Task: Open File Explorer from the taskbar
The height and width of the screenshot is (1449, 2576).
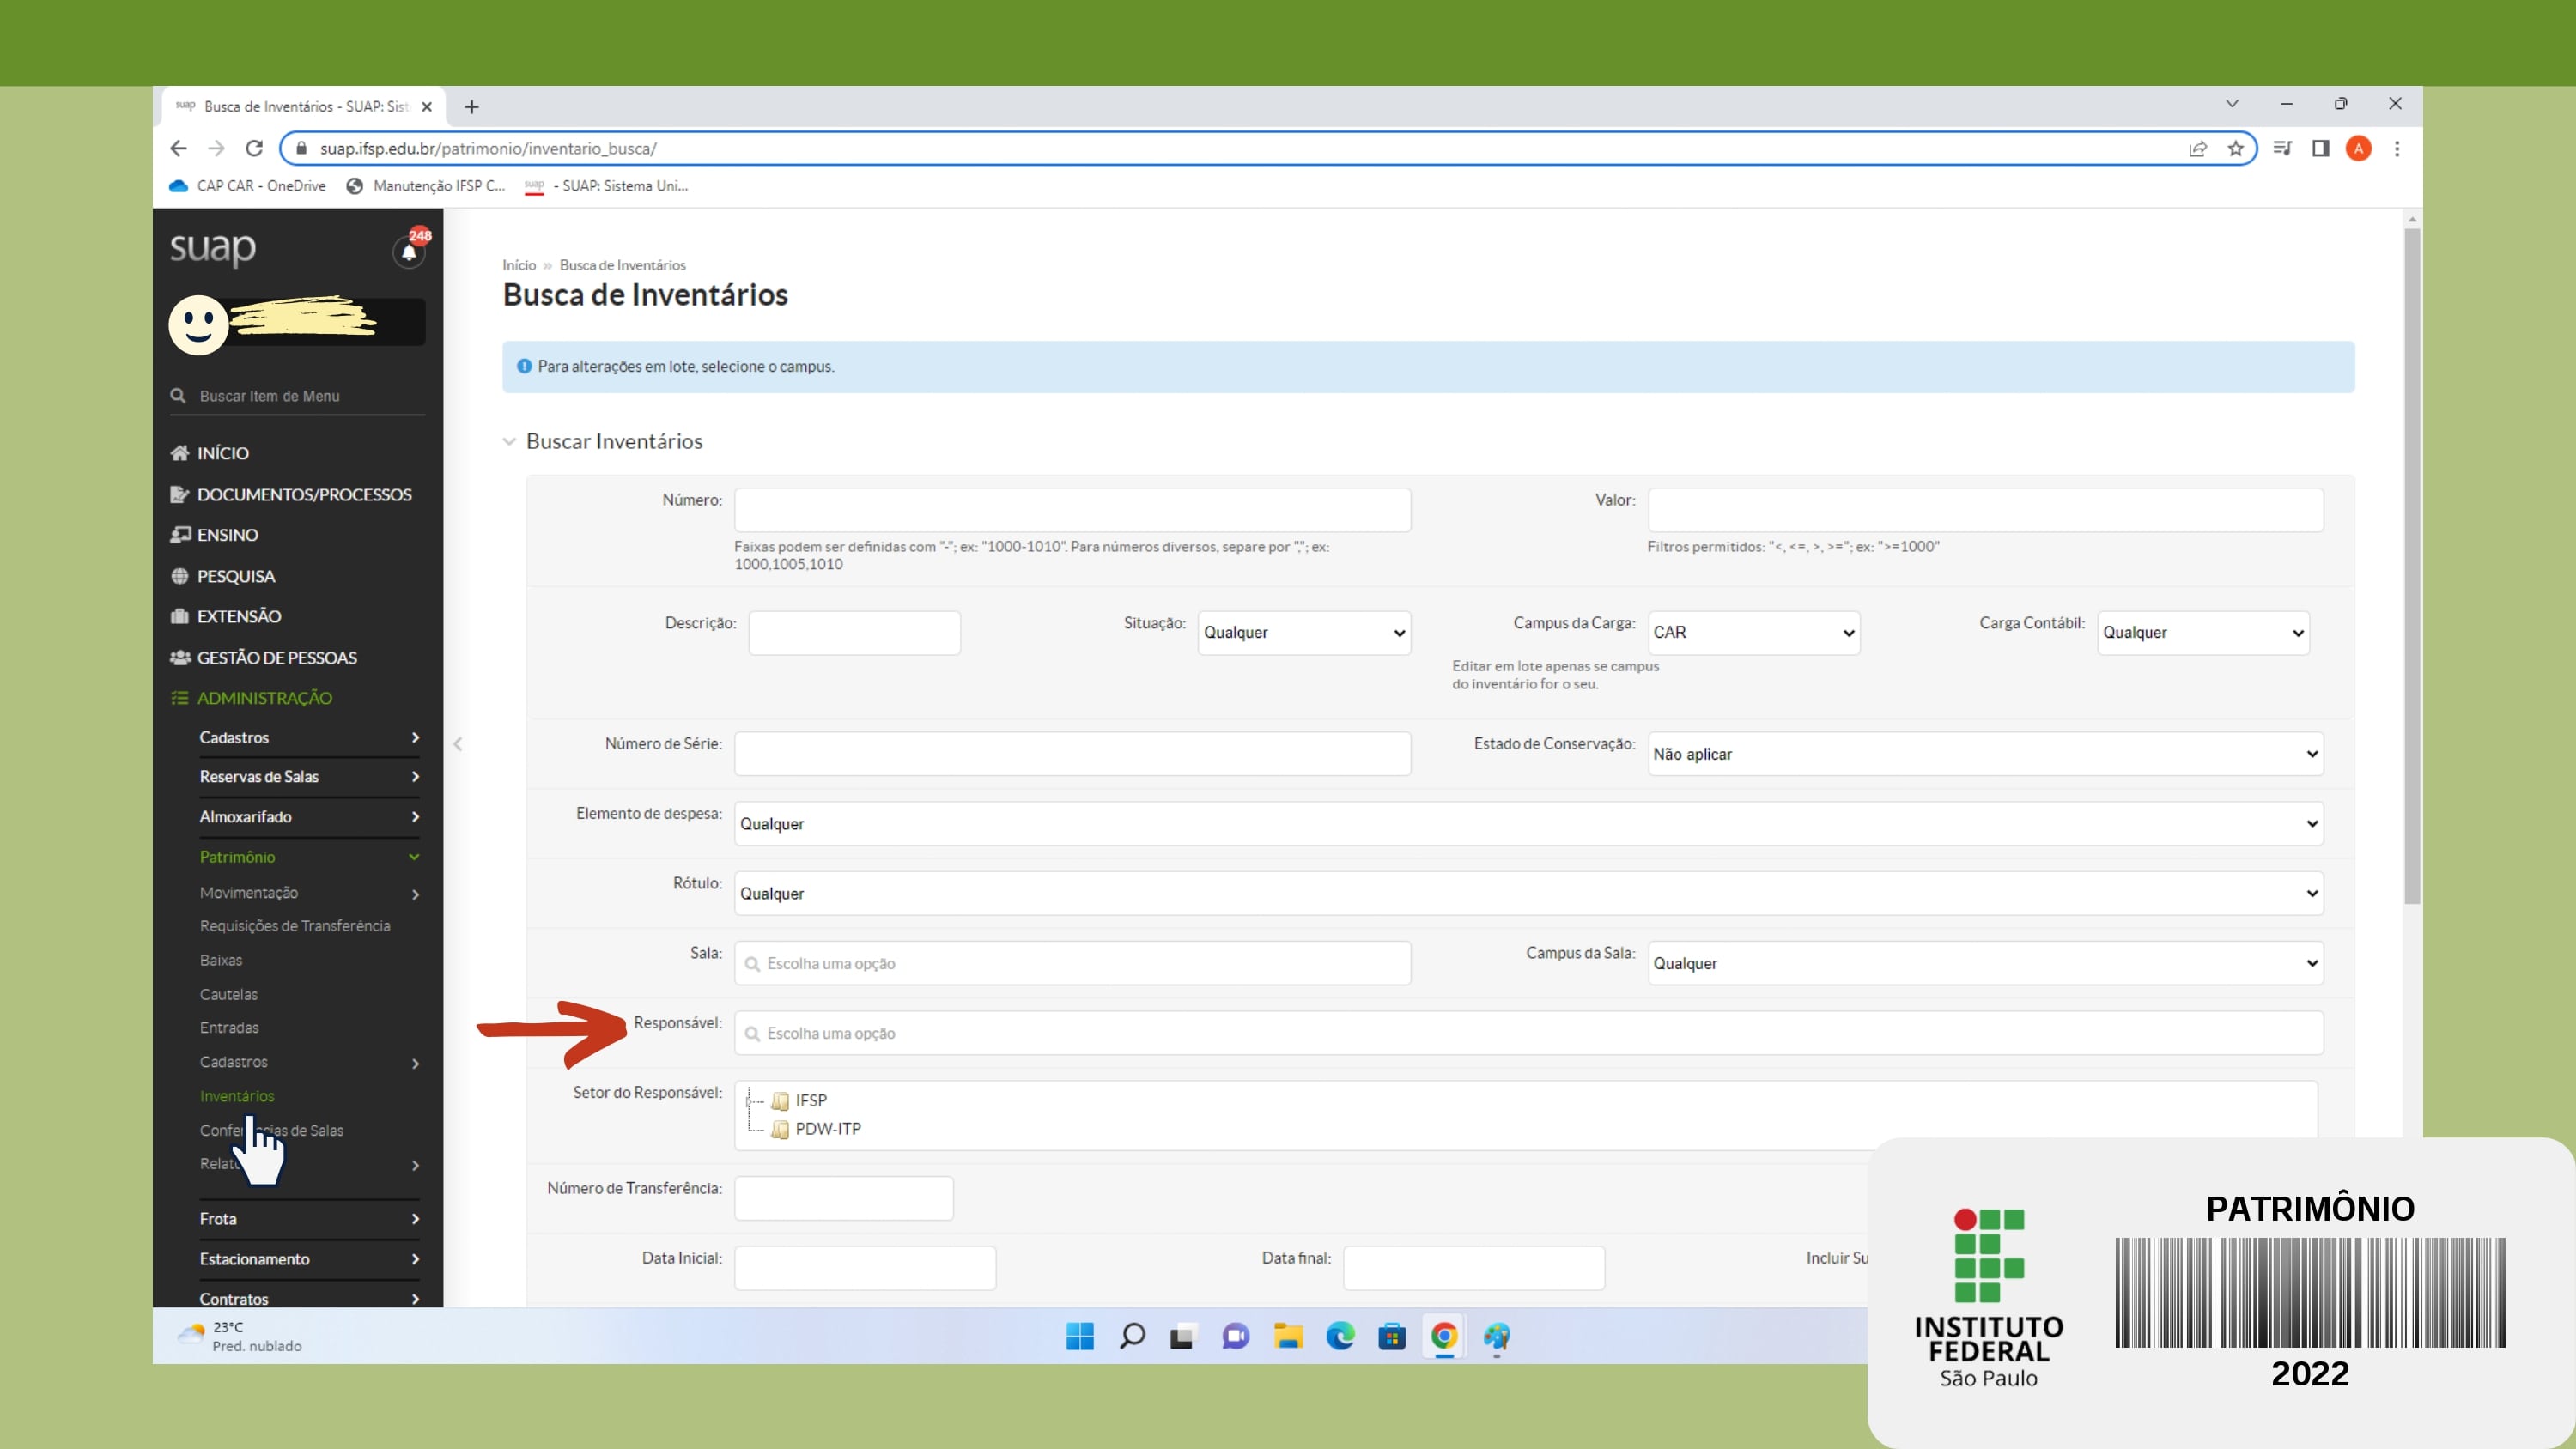Action: [x=1288, y=1336]
